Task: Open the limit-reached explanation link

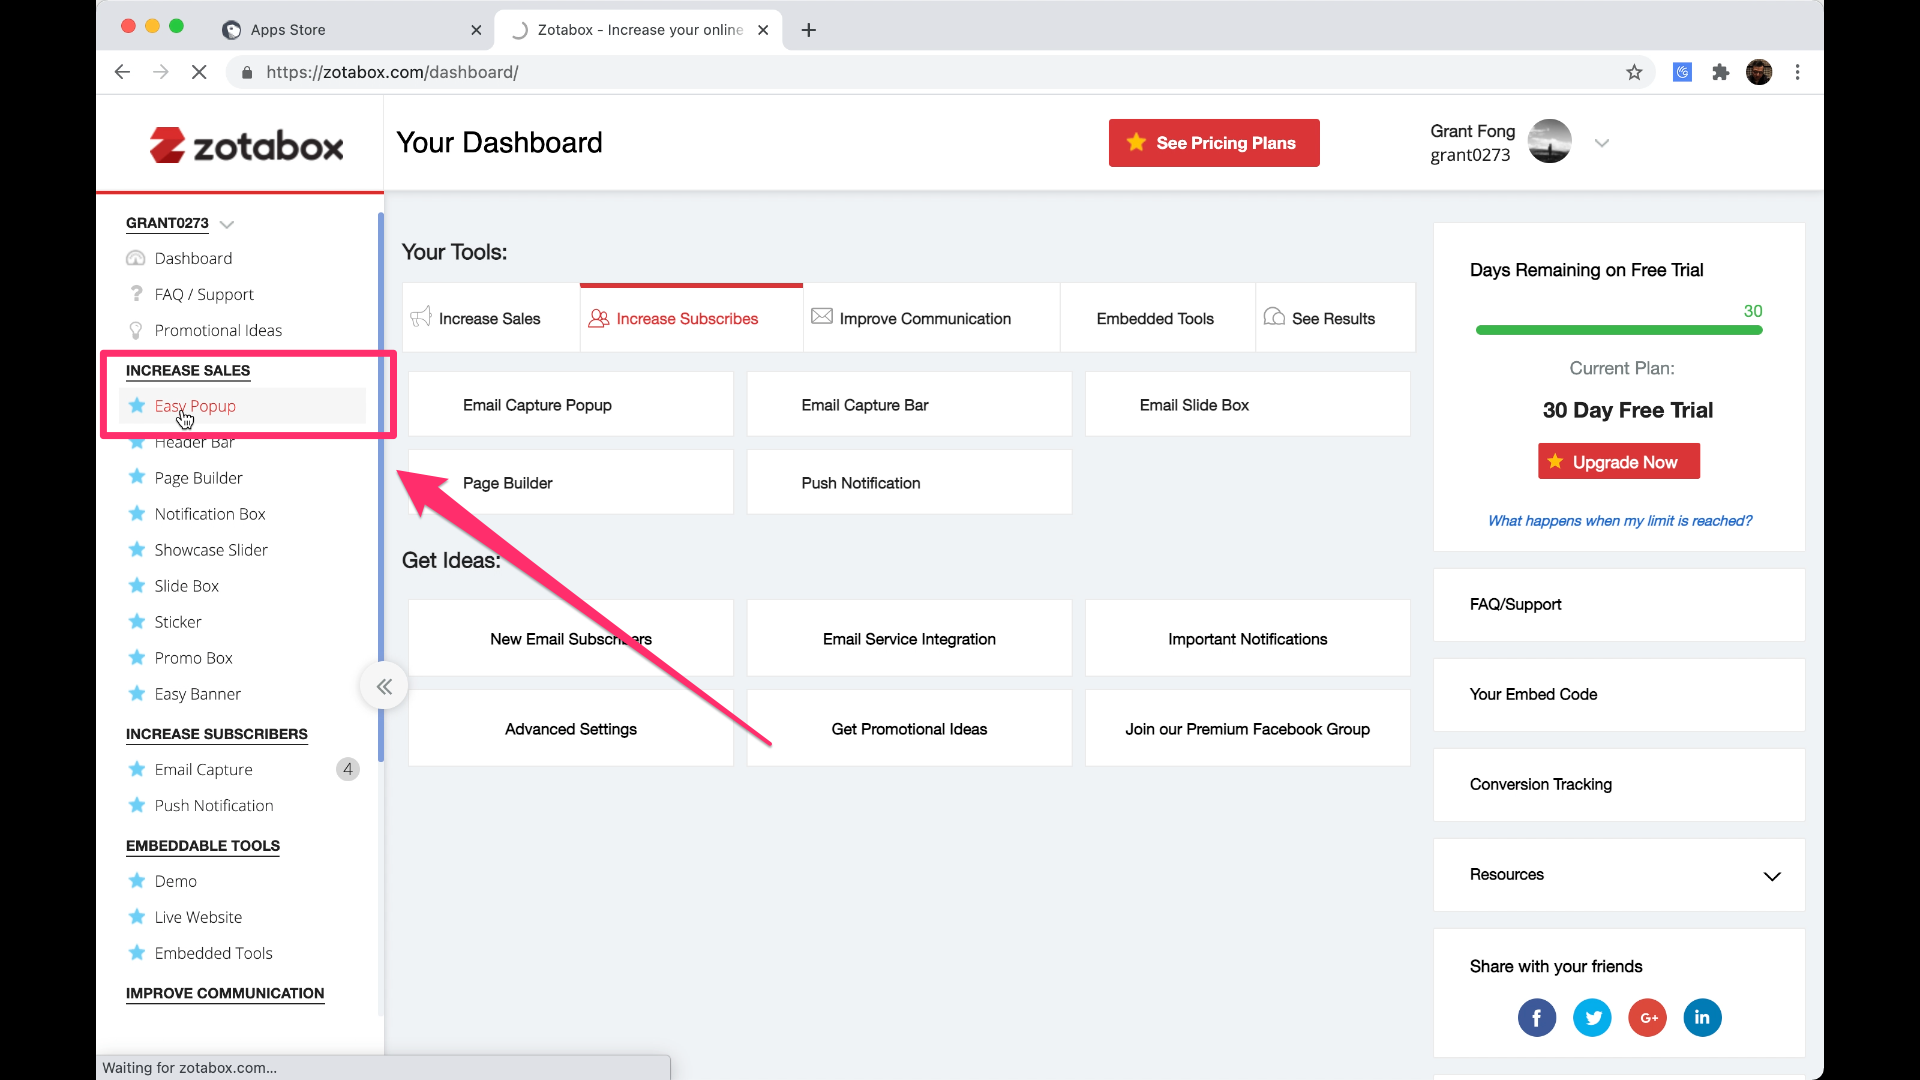Action: coord(1620,521)
